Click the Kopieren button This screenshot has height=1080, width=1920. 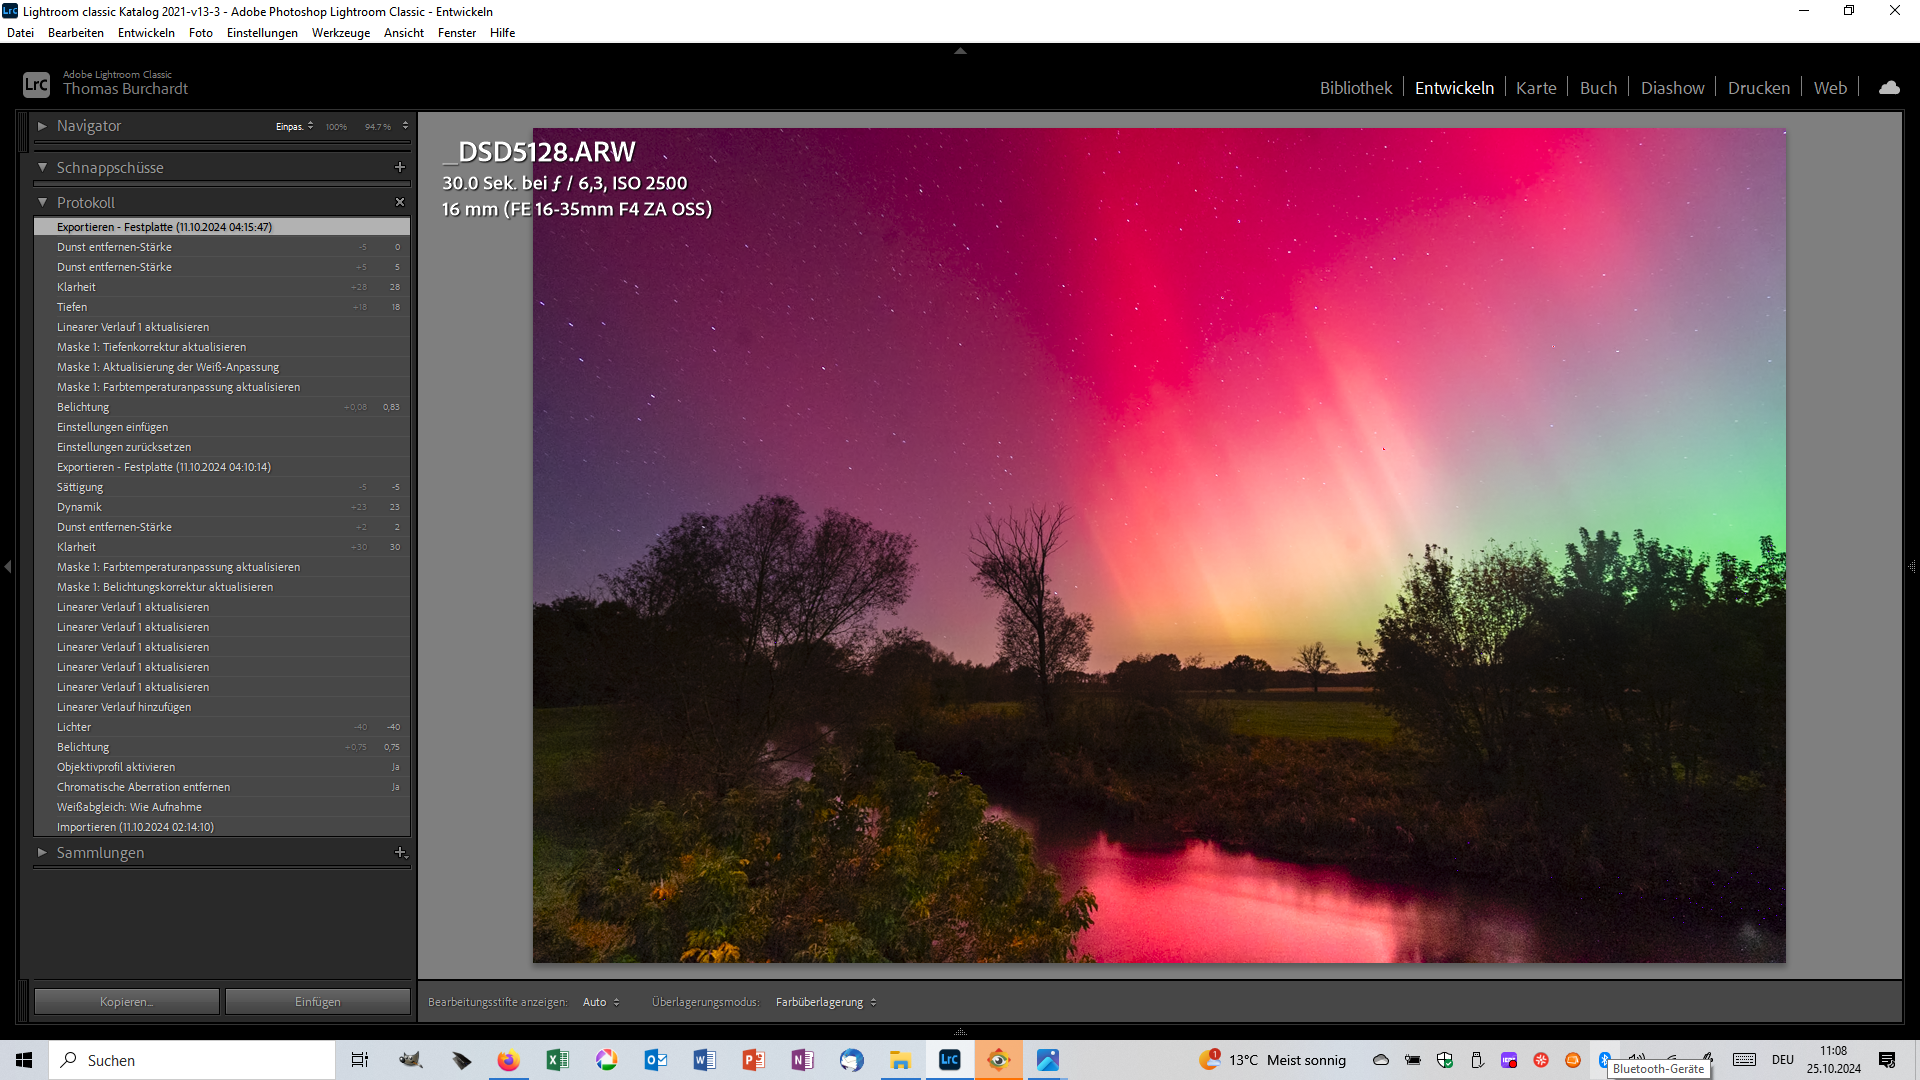coord(126,1002)
